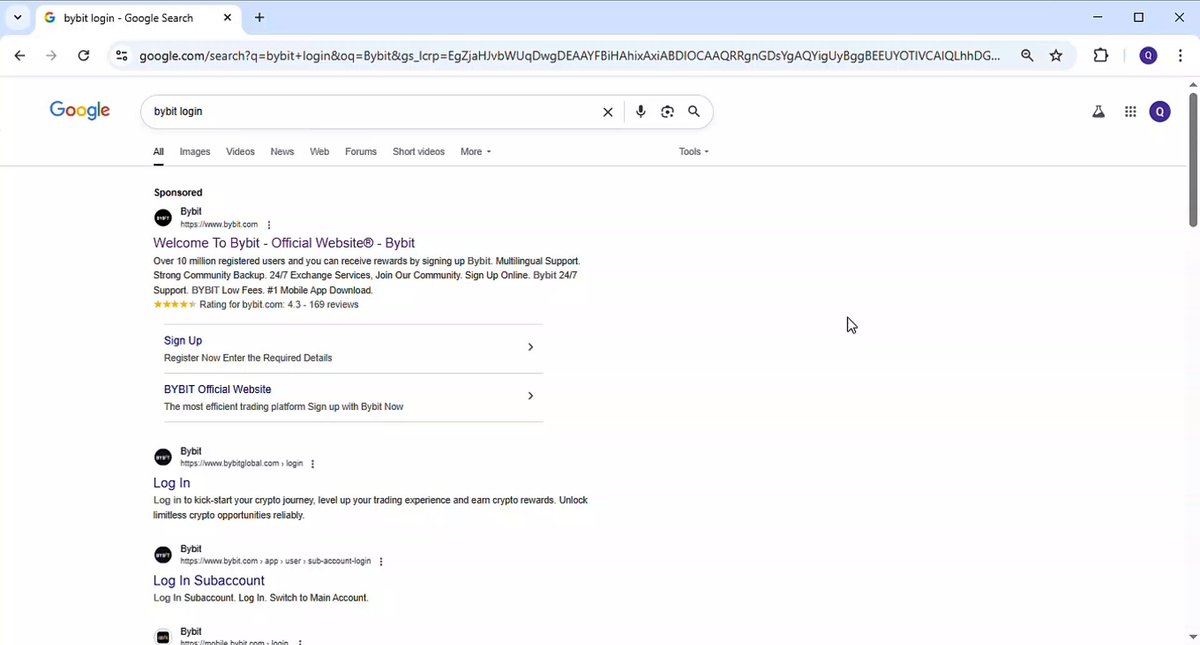Switch to Web tab
1200x645 pixels.
pyautogui.click(x=319, y=152)
